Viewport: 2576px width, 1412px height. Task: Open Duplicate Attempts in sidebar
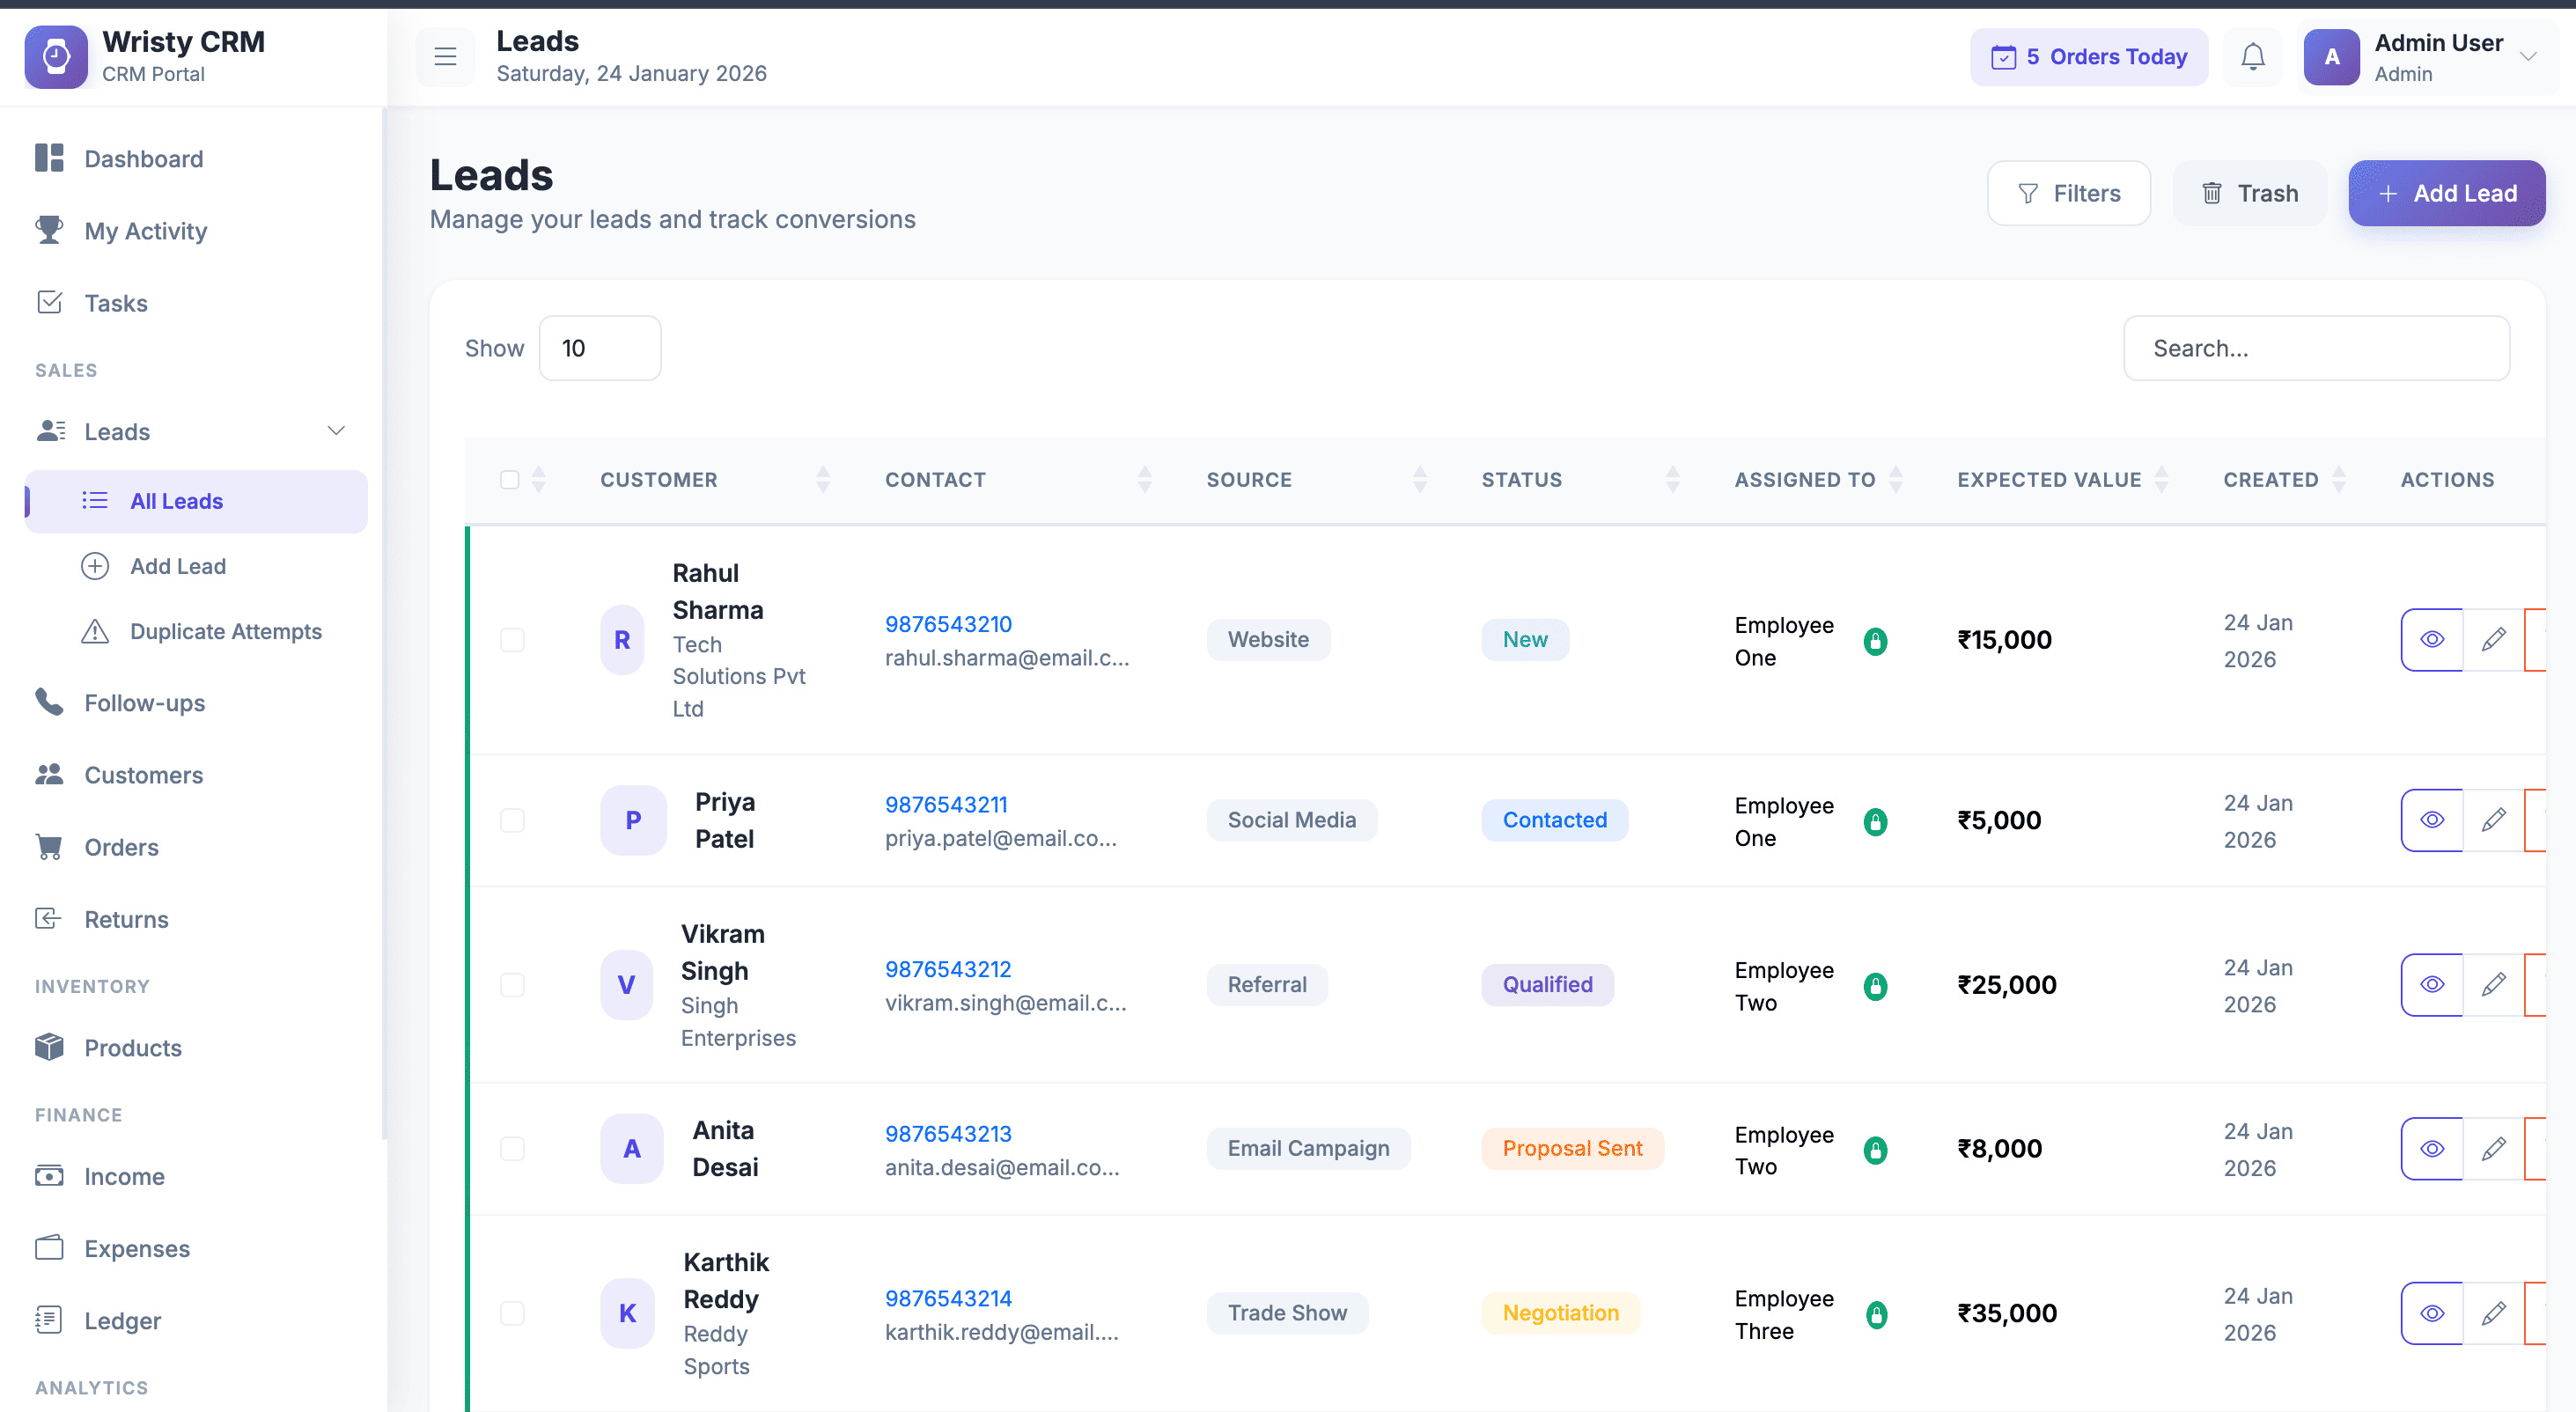pyautogui.click(x=225, y=631)
